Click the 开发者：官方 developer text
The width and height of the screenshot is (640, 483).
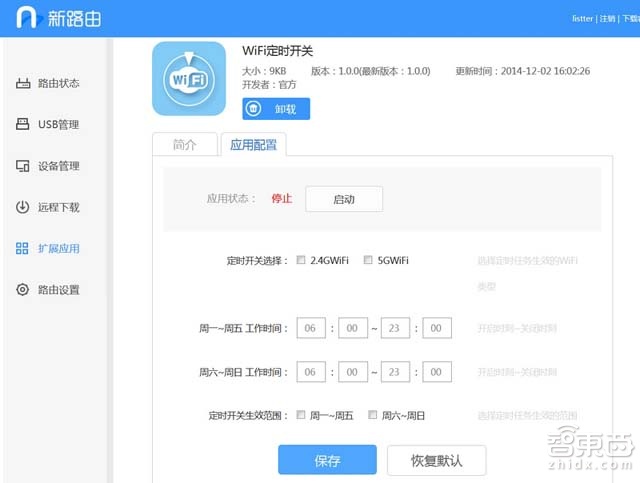coord(269,85)
